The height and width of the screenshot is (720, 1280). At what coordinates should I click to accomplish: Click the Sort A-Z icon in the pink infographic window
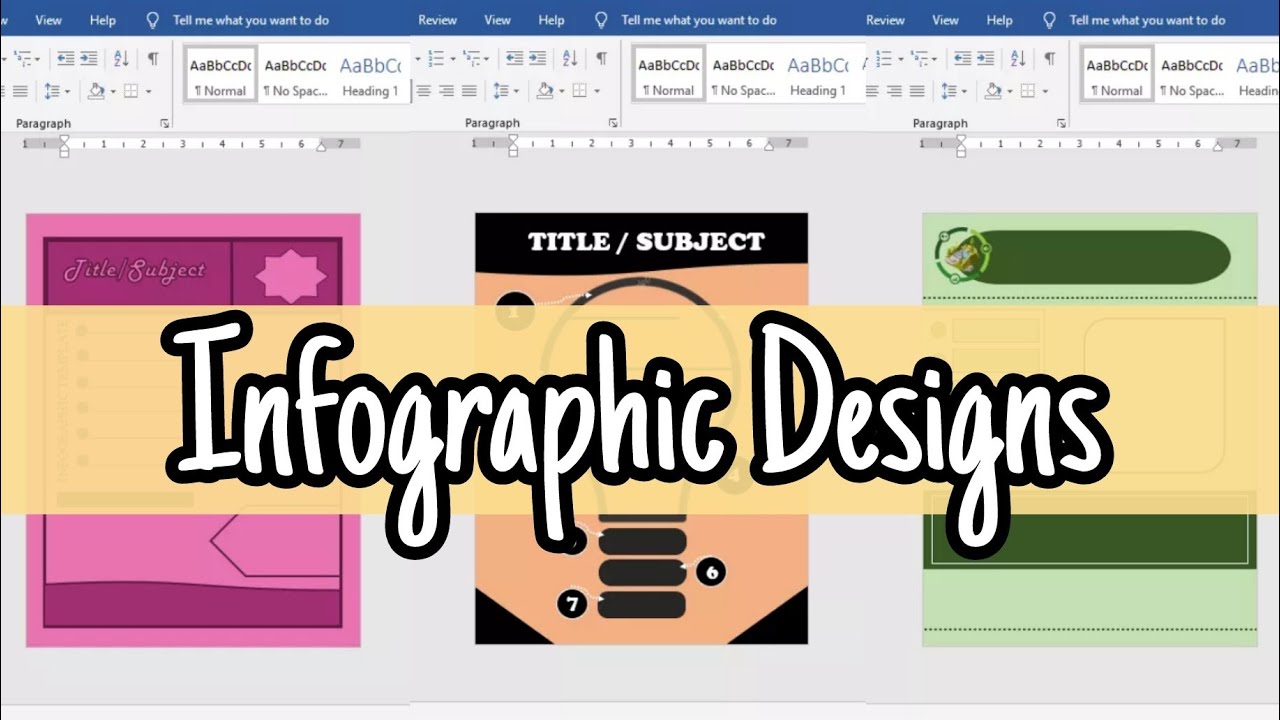click(121, 59)
